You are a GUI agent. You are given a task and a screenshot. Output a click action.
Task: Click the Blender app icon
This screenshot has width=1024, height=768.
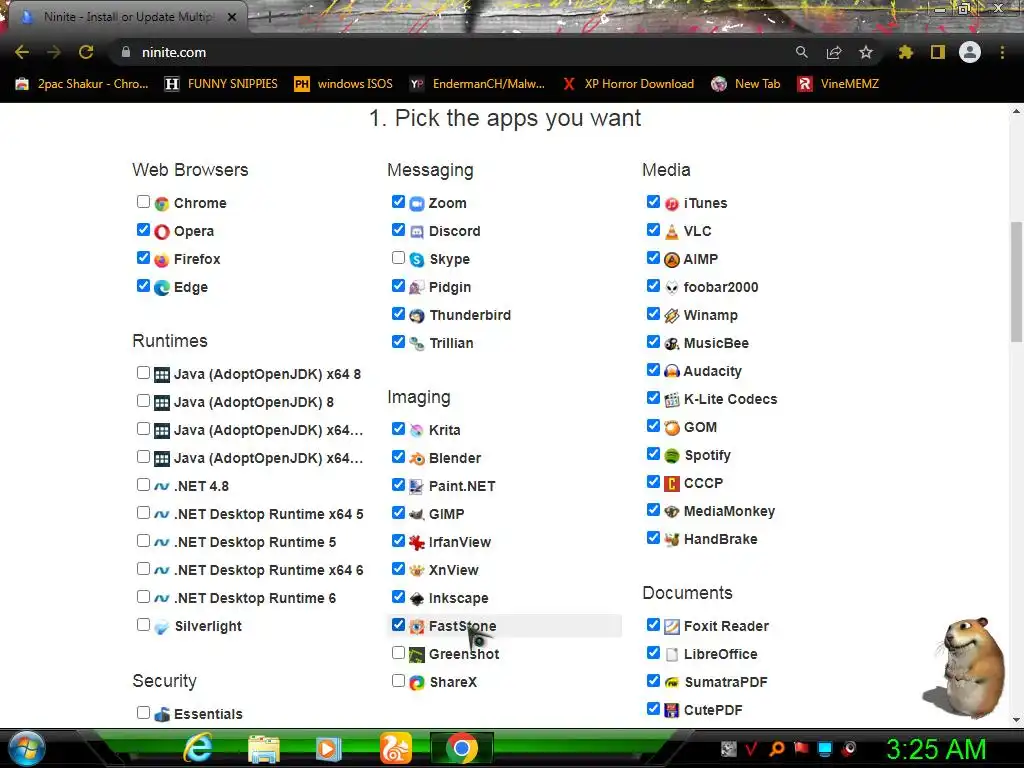coord(417,458)
